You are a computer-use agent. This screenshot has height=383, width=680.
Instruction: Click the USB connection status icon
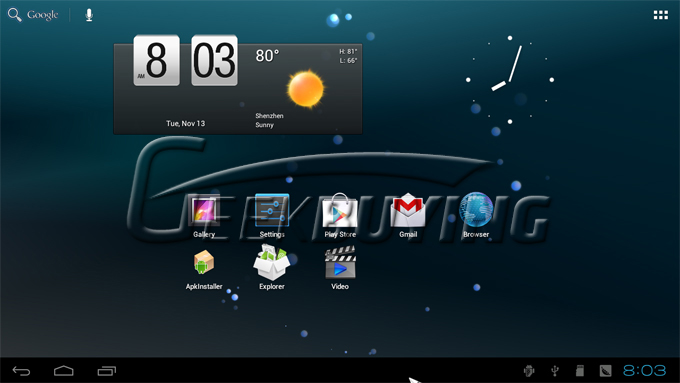[555, 370]
